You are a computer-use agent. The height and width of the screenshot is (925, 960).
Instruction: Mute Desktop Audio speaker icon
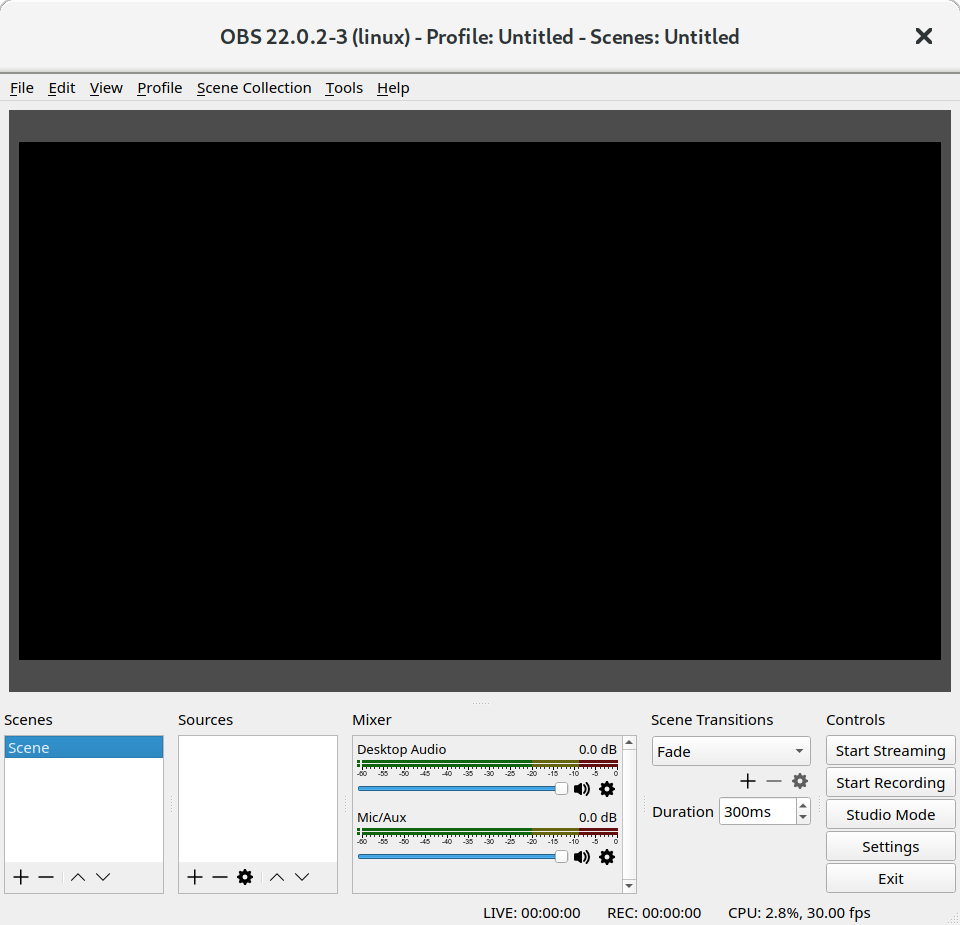(x=582, y=789)
